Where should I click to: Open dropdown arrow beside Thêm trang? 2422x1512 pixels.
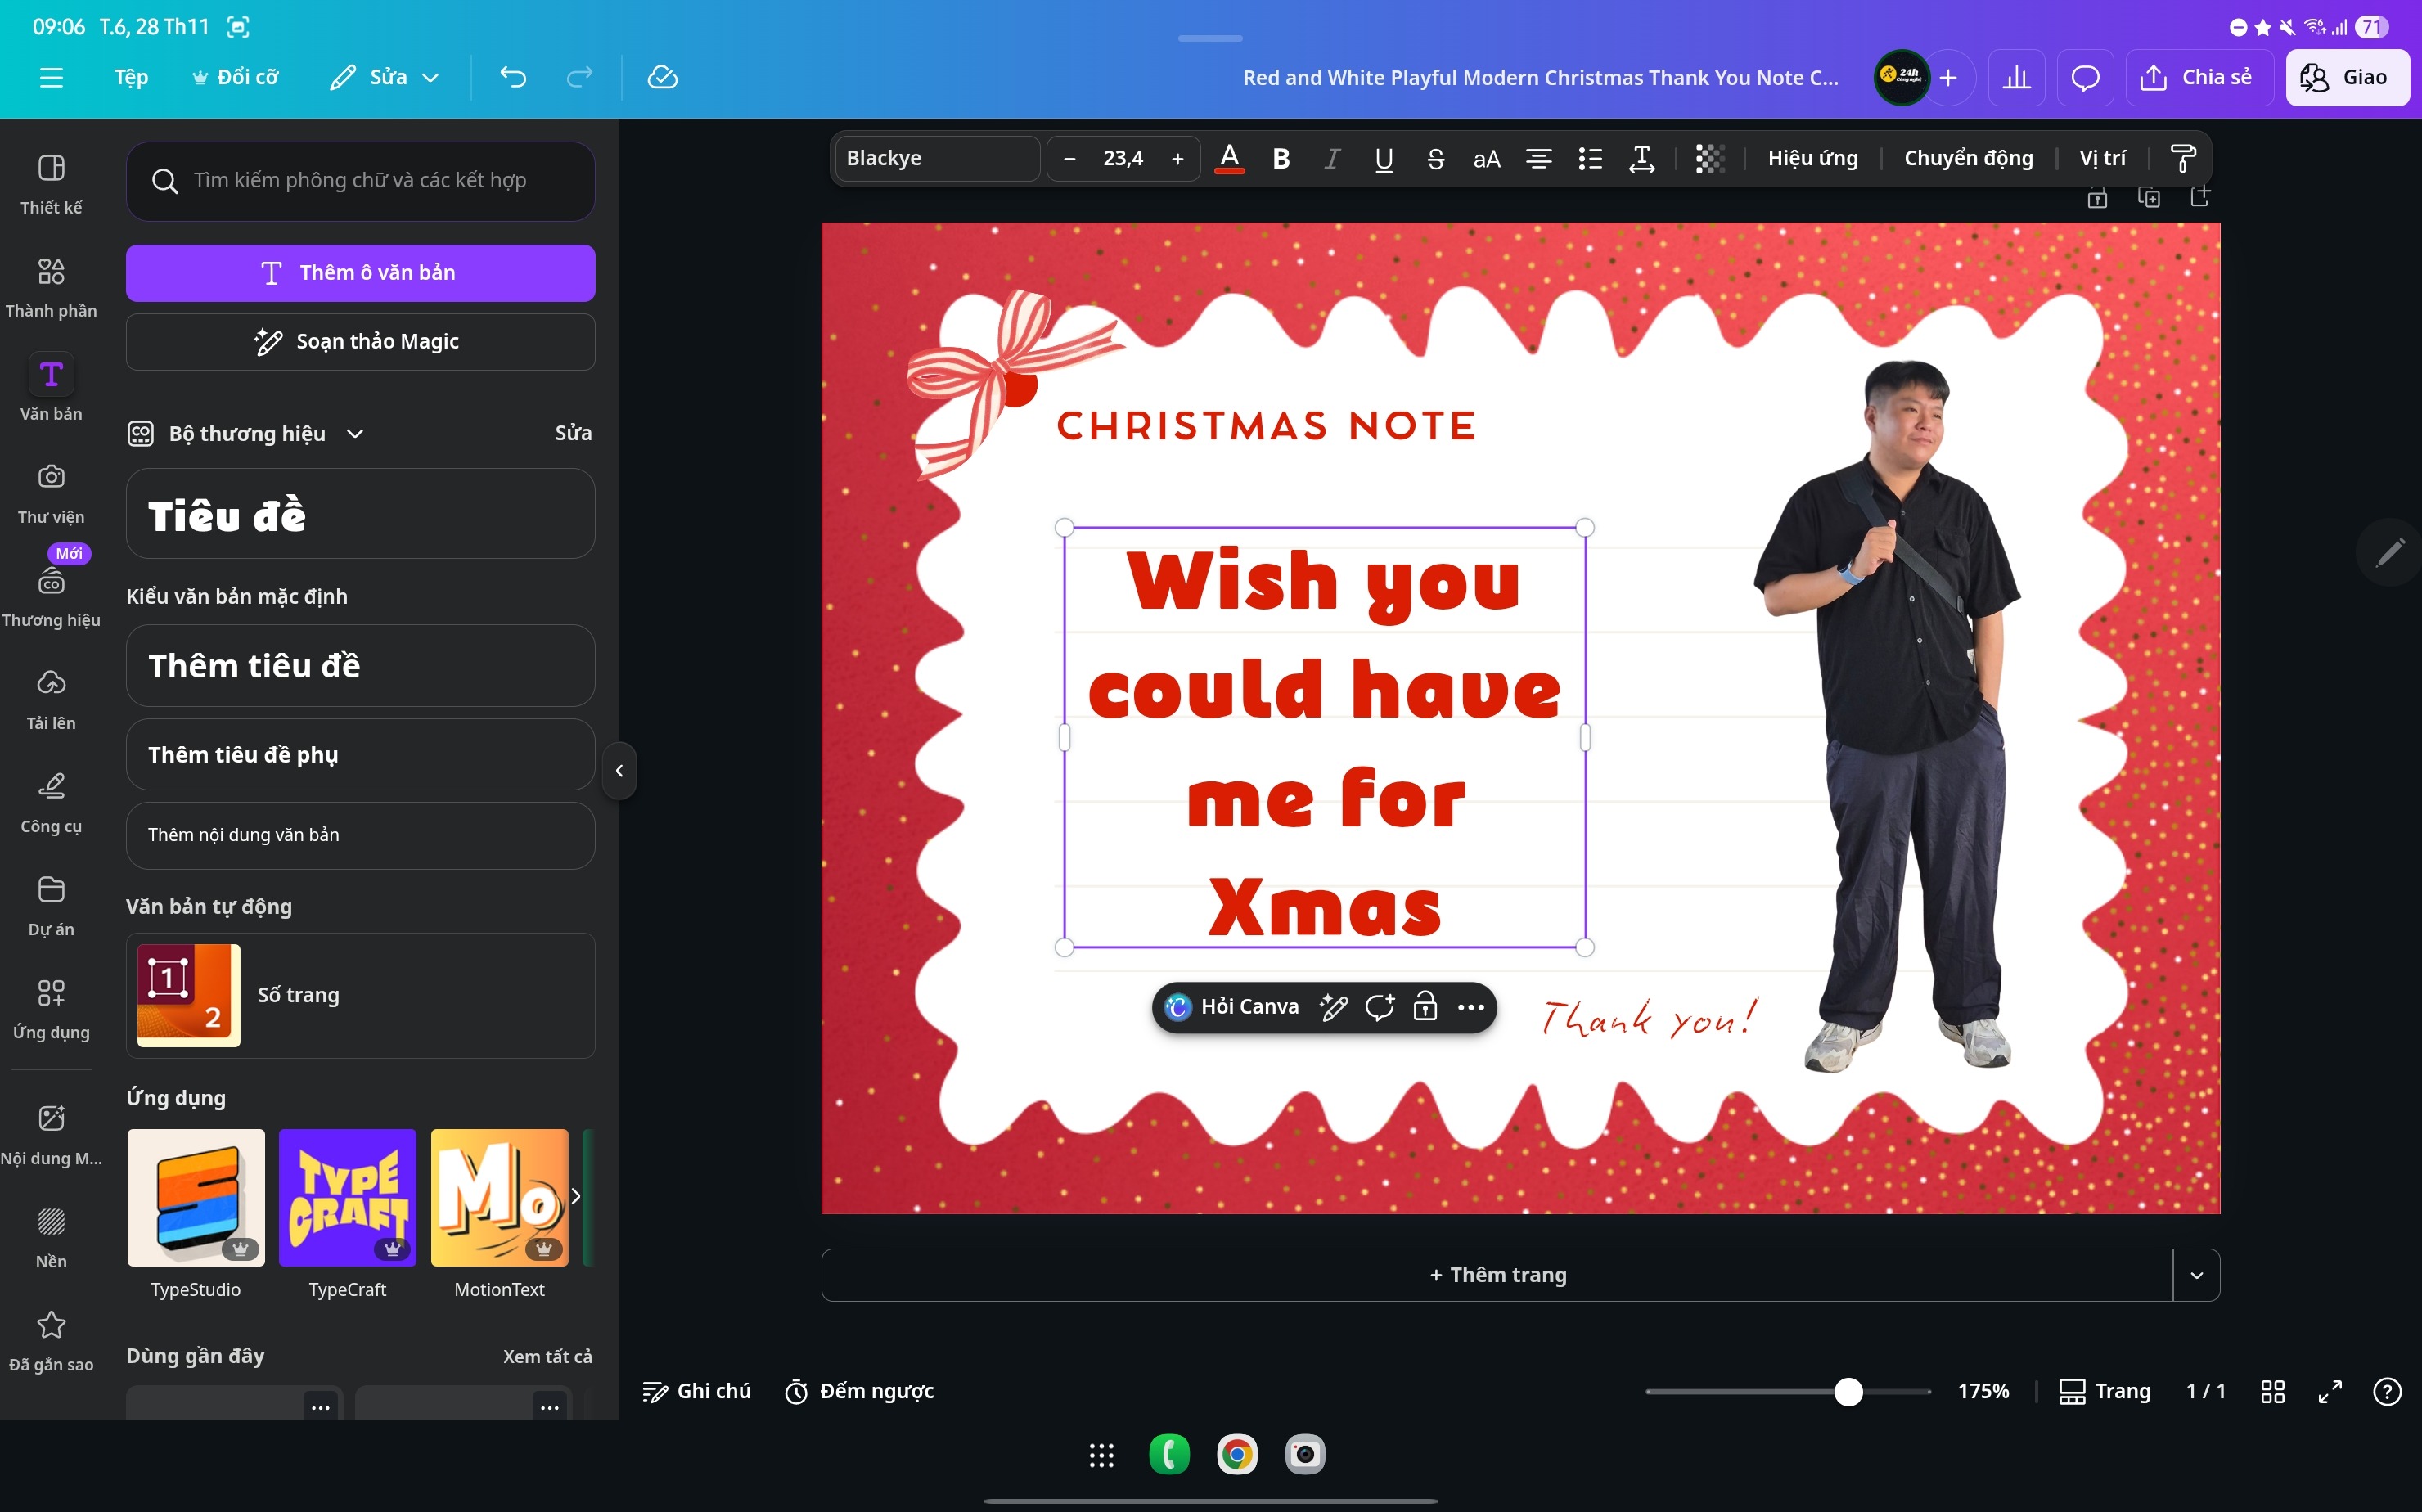(x=2196, y=1275)
